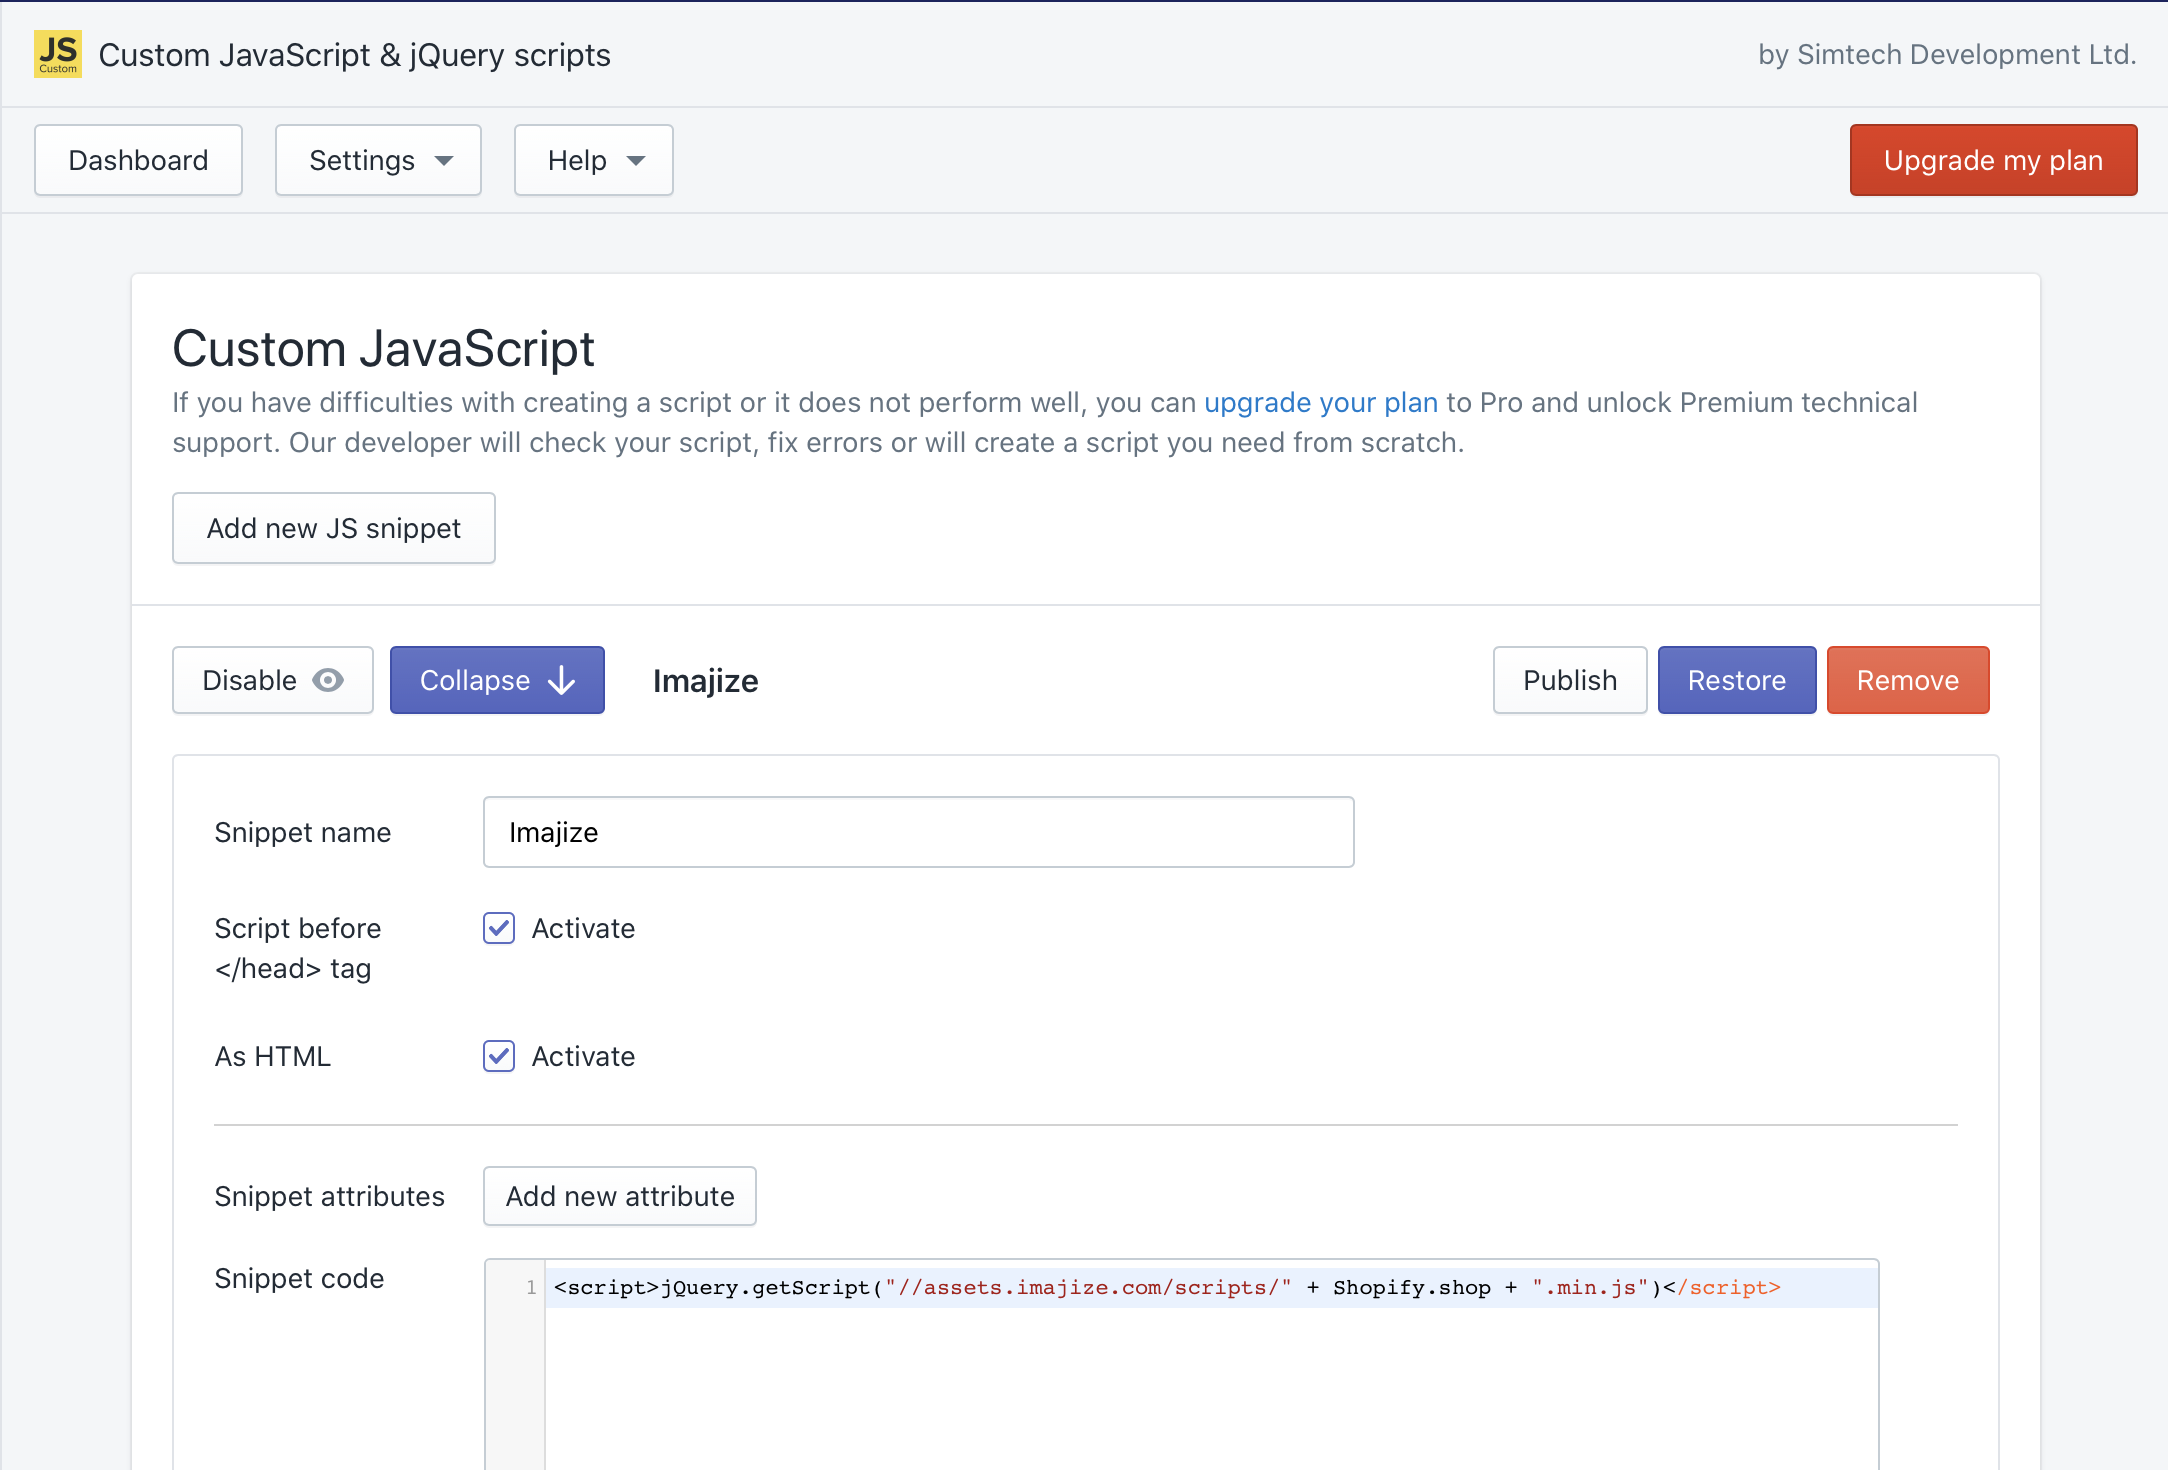Toggle Script before head tag Activate checkbox
Image resolution: width=2168 pixels, height=1470 pixels.
pyautogui.click(x=499, y=928)
